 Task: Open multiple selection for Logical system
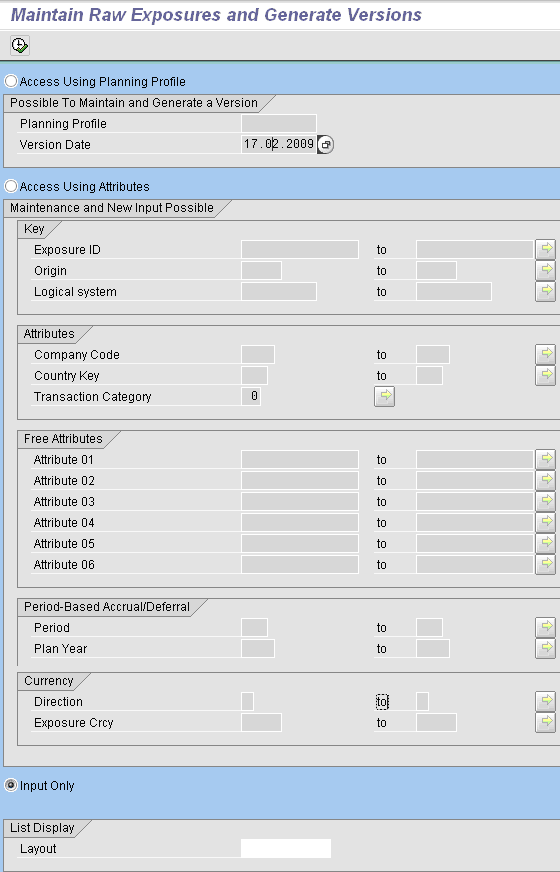click(x=546, y=291)
